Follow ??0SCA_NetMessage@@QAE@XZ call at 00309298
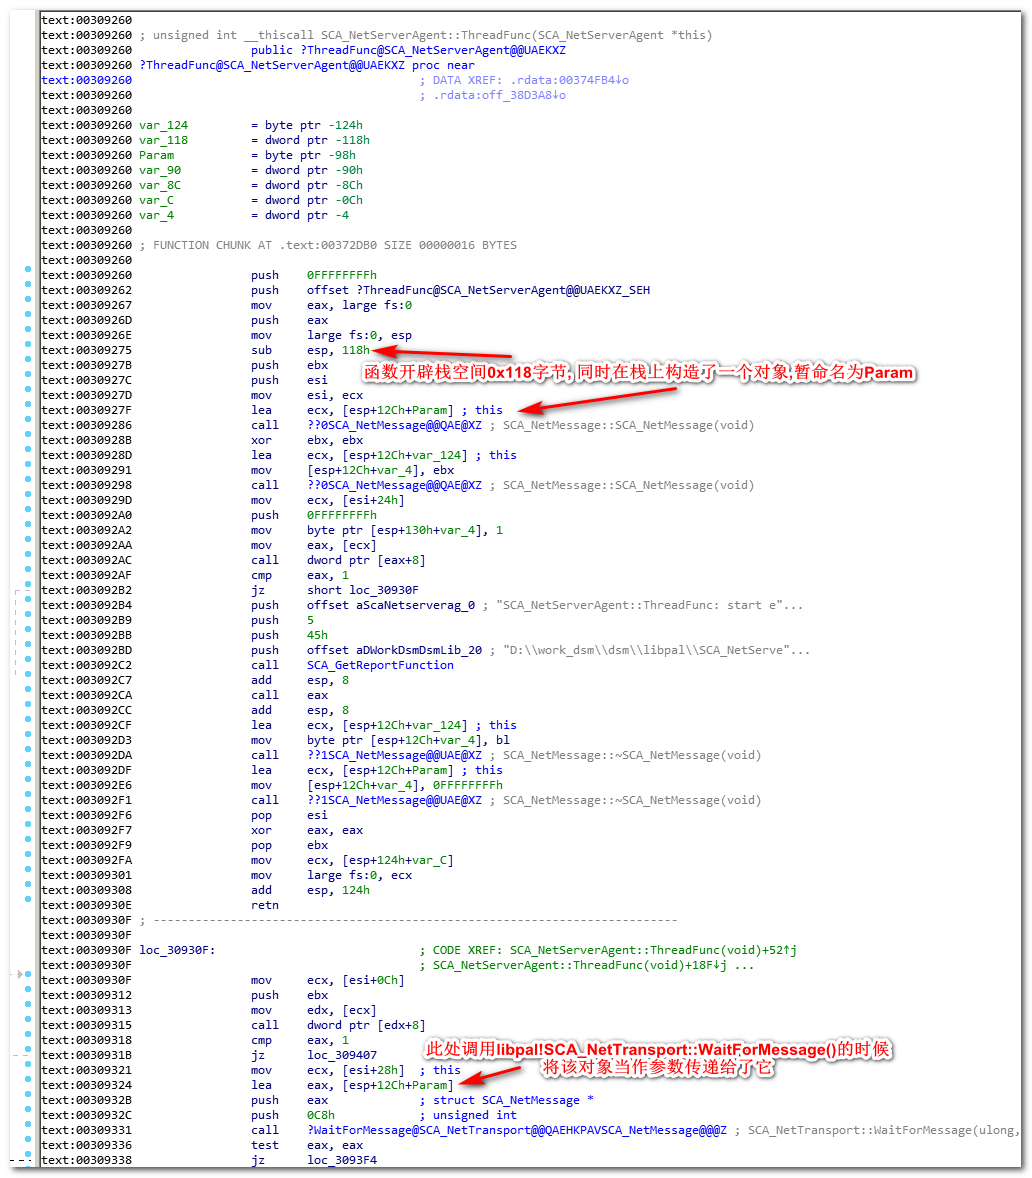 click(x=394, y=486)
